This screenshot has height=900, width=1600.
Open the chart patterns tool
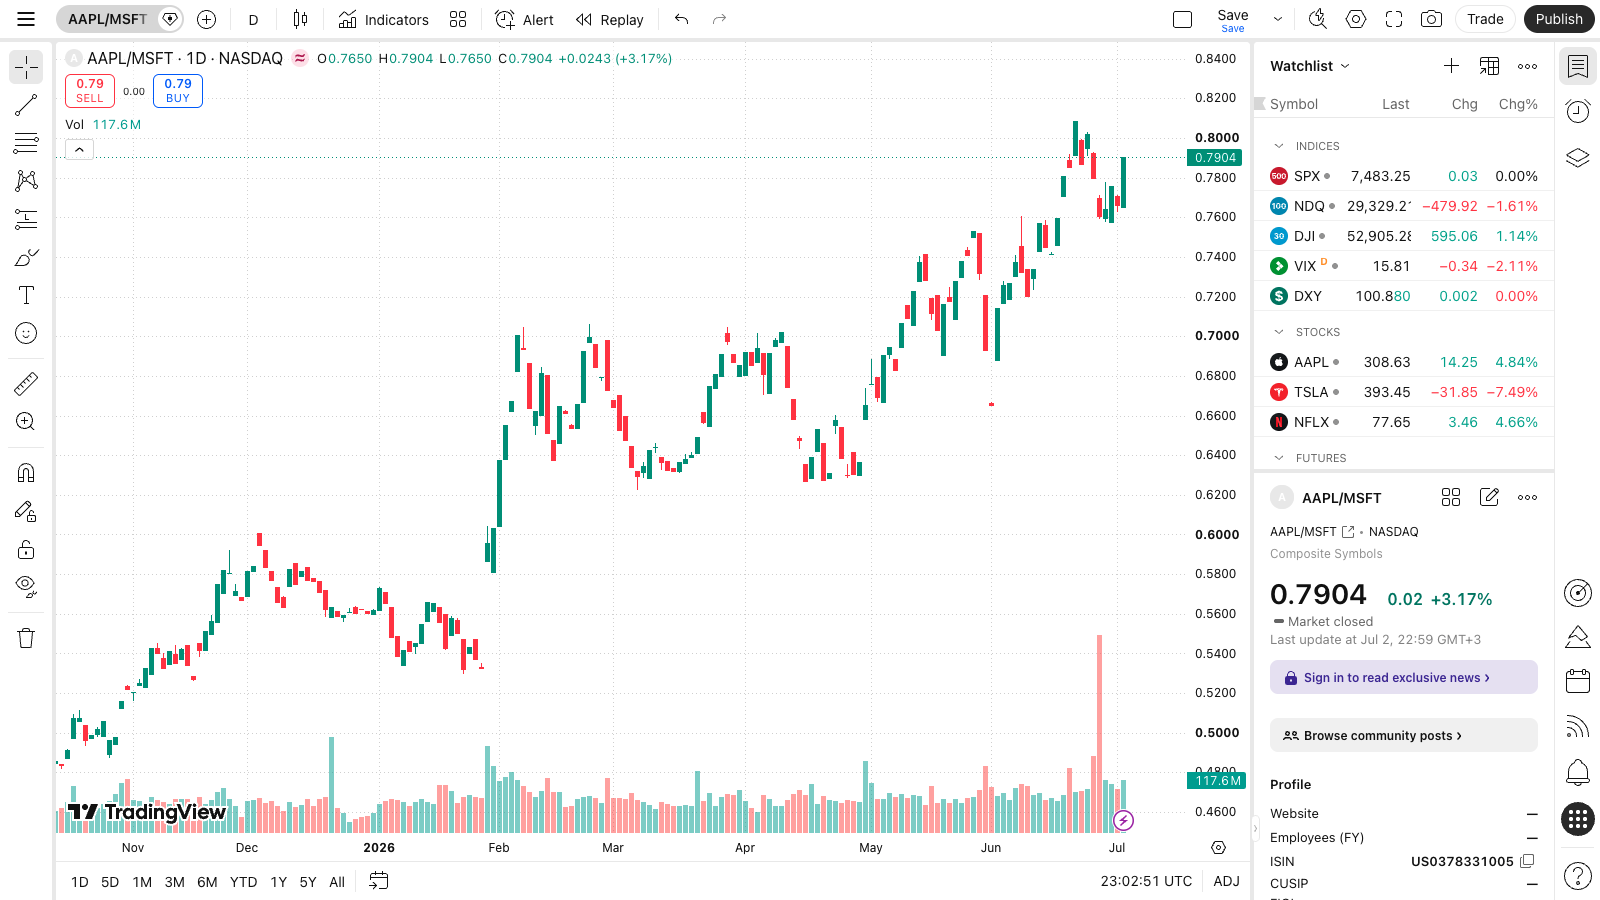26,181
